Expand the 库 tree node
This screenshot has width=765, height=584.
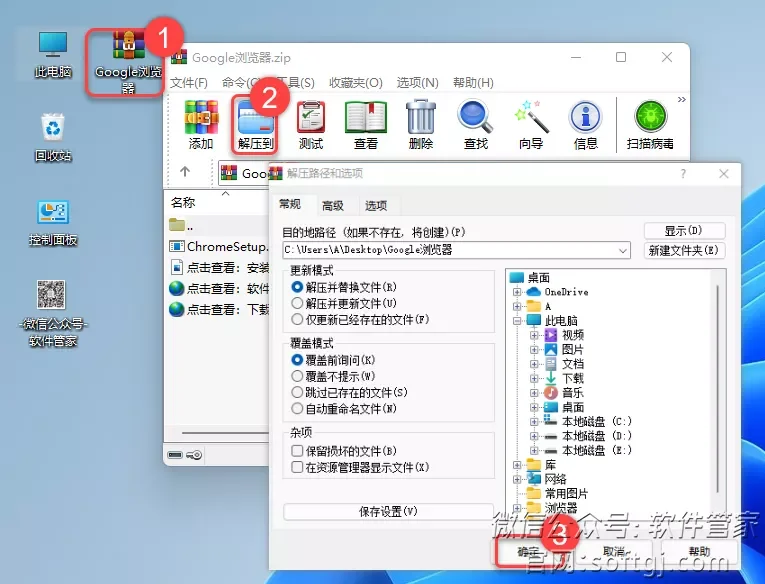coord(517,465)
